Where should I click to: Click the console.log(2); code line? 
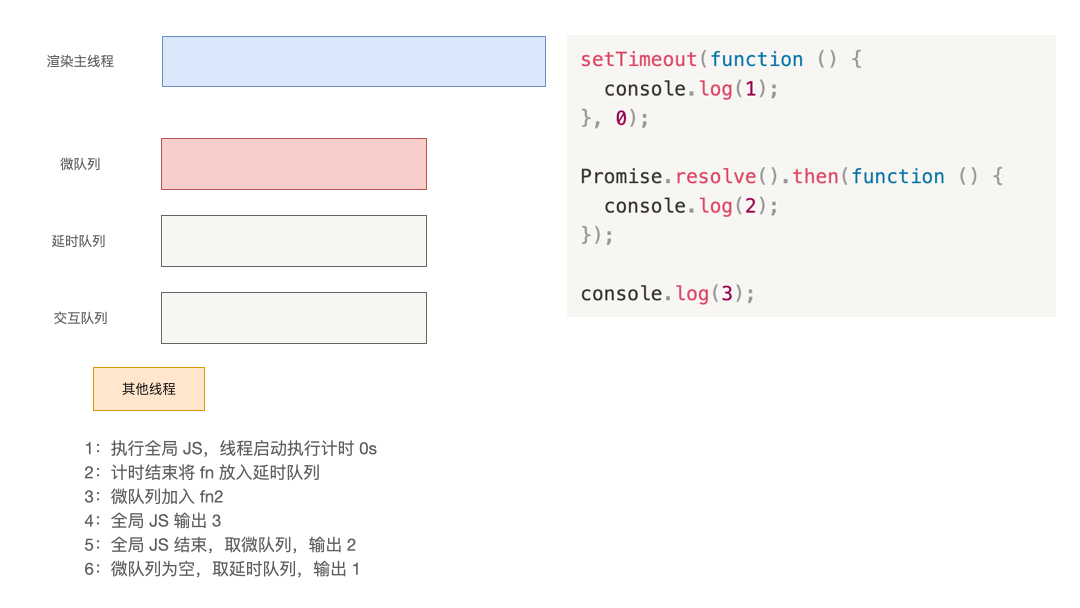coord(691,206)
